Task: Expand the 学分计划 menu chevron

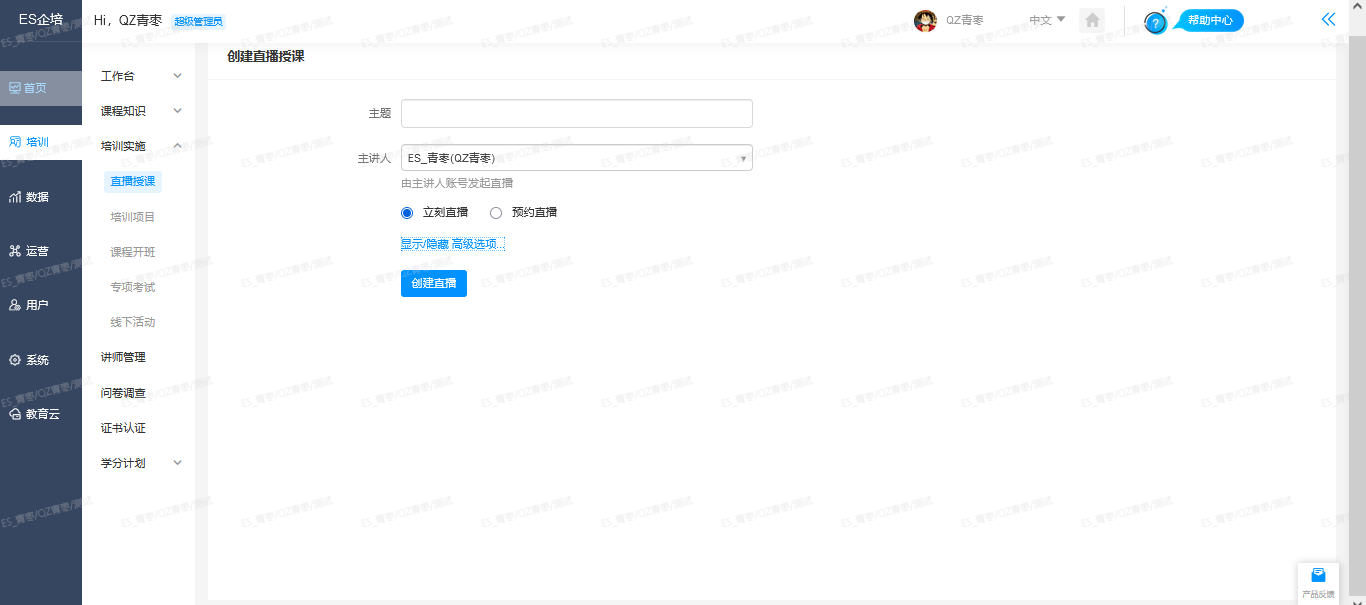Action: pyautogui.click(x=178, y=463)
